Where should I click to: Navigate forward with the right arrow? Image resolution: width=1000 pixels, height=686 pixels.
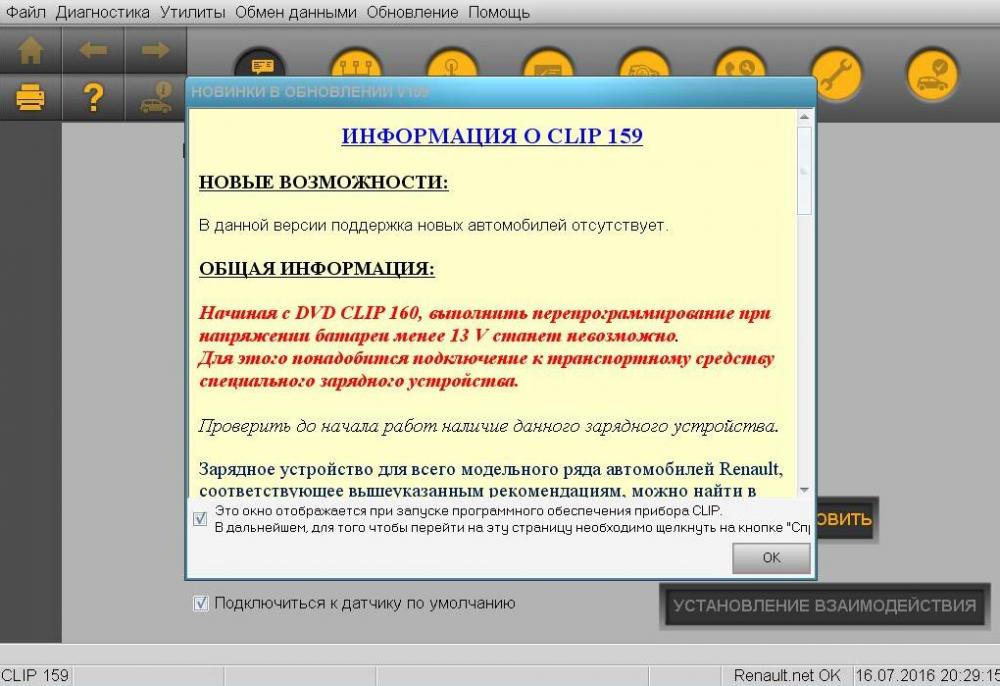[156, 50]
